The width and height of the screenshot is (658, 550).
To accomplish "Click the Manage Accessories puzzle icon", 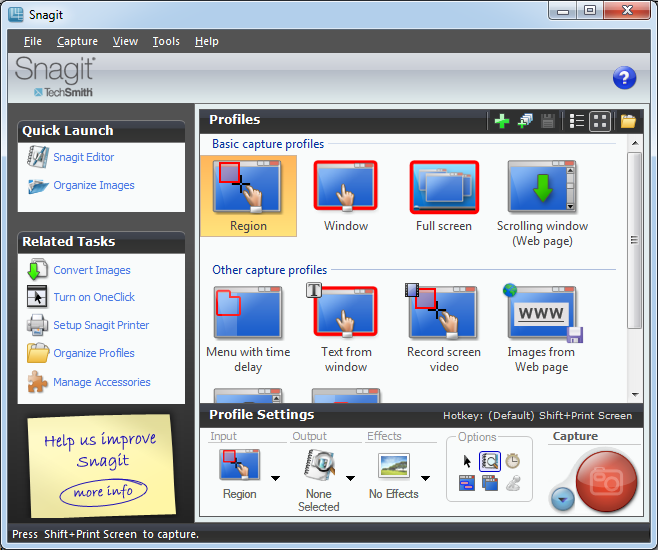I will [x=37, y=382].
